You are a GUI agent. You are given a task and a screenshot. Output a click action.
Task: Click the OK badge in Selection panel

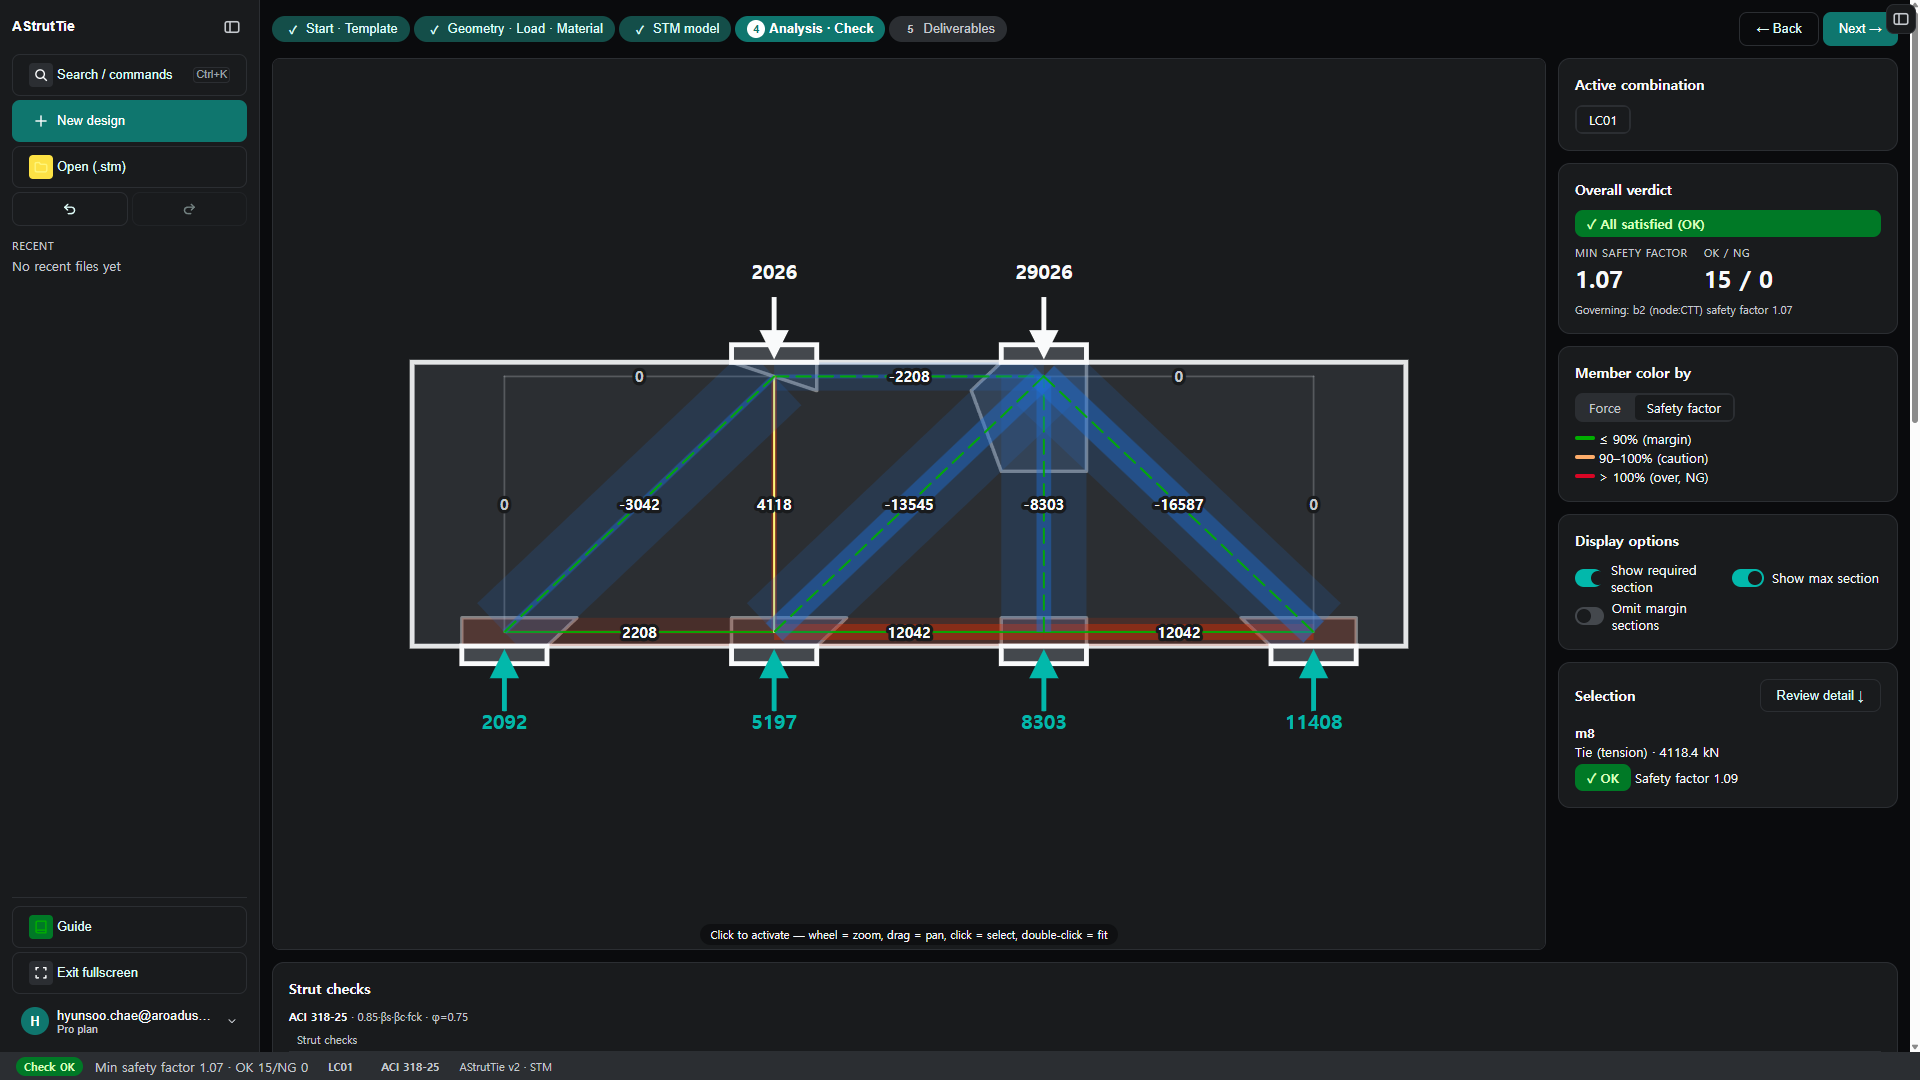pos(1602,779)
